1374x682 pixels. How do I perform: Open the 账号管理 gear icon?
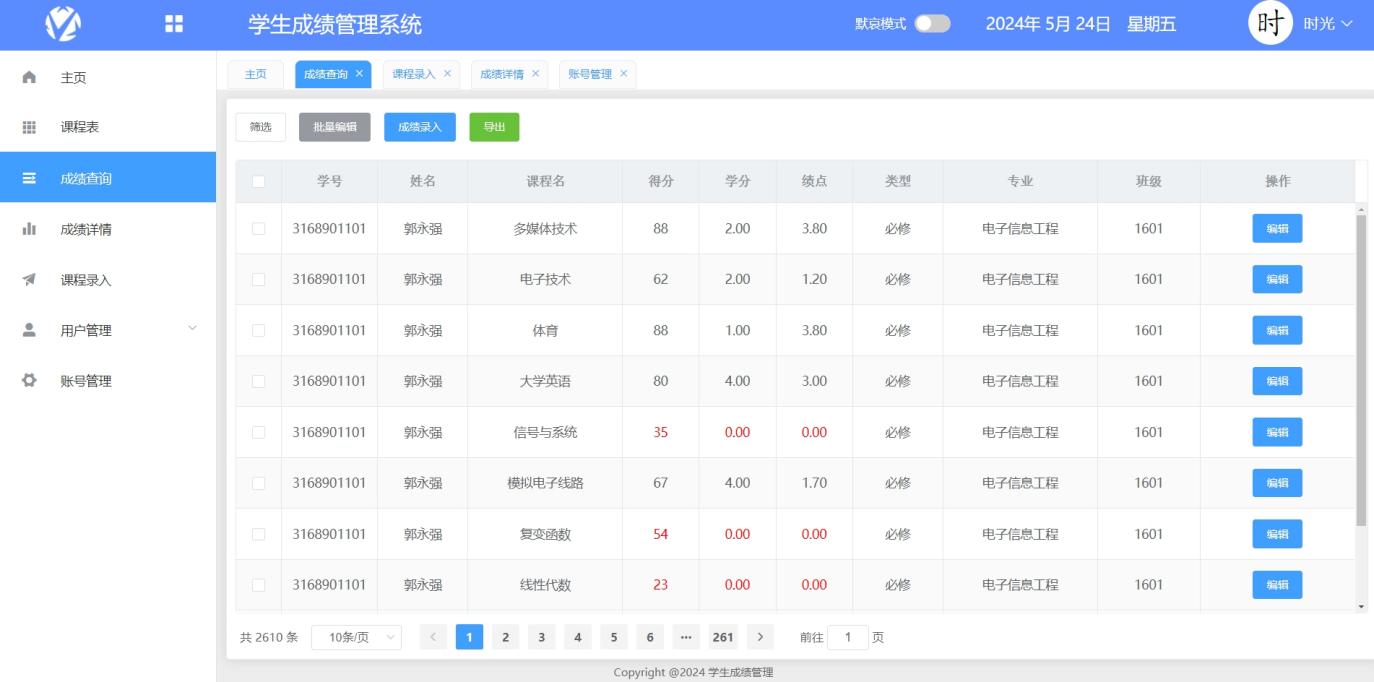coord(27,380)
